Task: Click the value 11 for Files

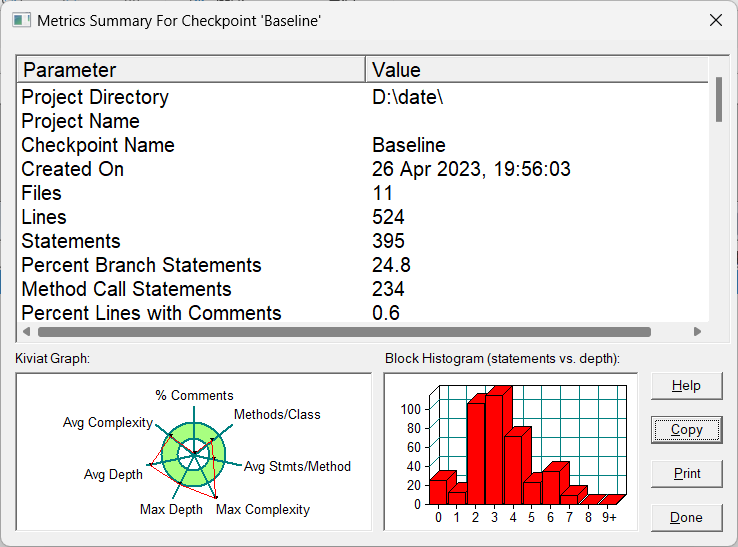Action: [x=382, y=193]
